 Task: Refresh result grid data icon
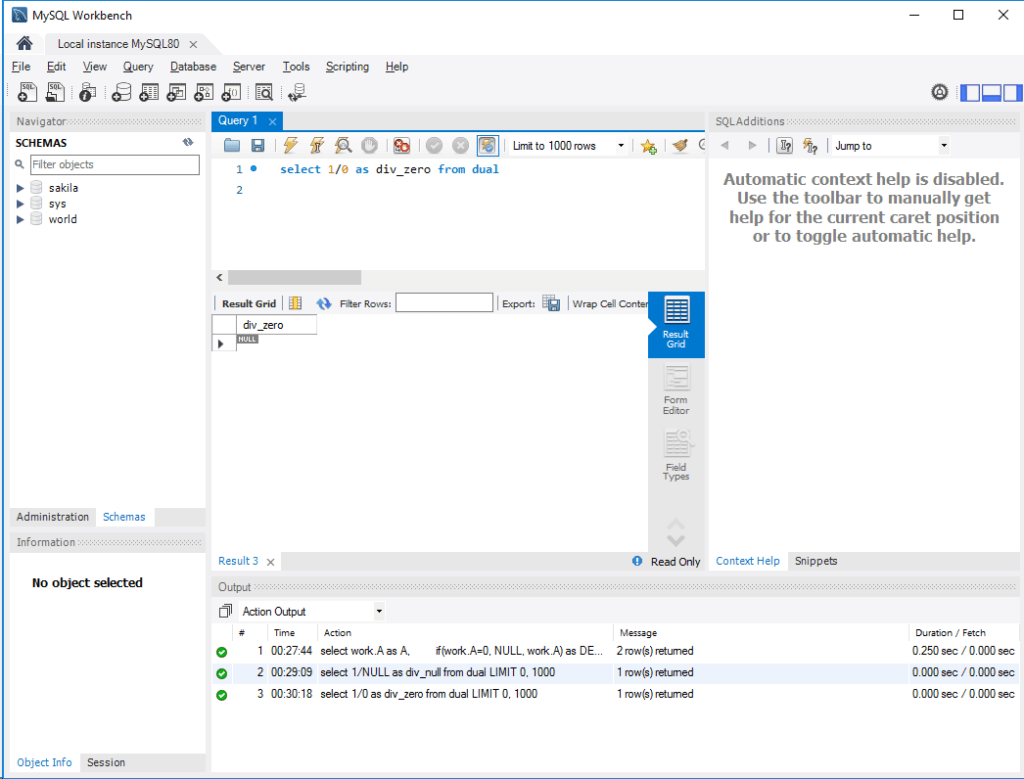[x=323, y=304]
